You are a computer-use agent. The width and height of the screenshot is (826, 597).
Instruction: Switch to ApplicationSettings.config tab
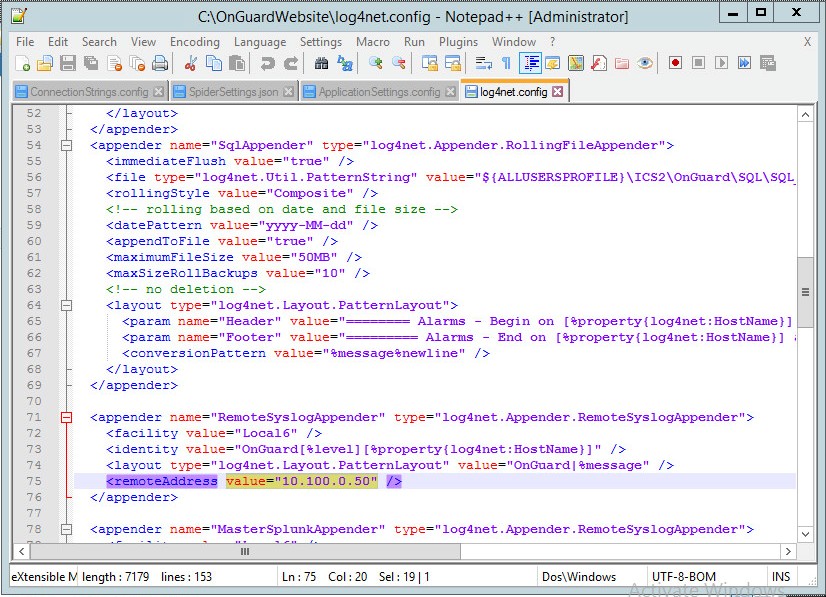pyautogui.click(x=379, y=92)
